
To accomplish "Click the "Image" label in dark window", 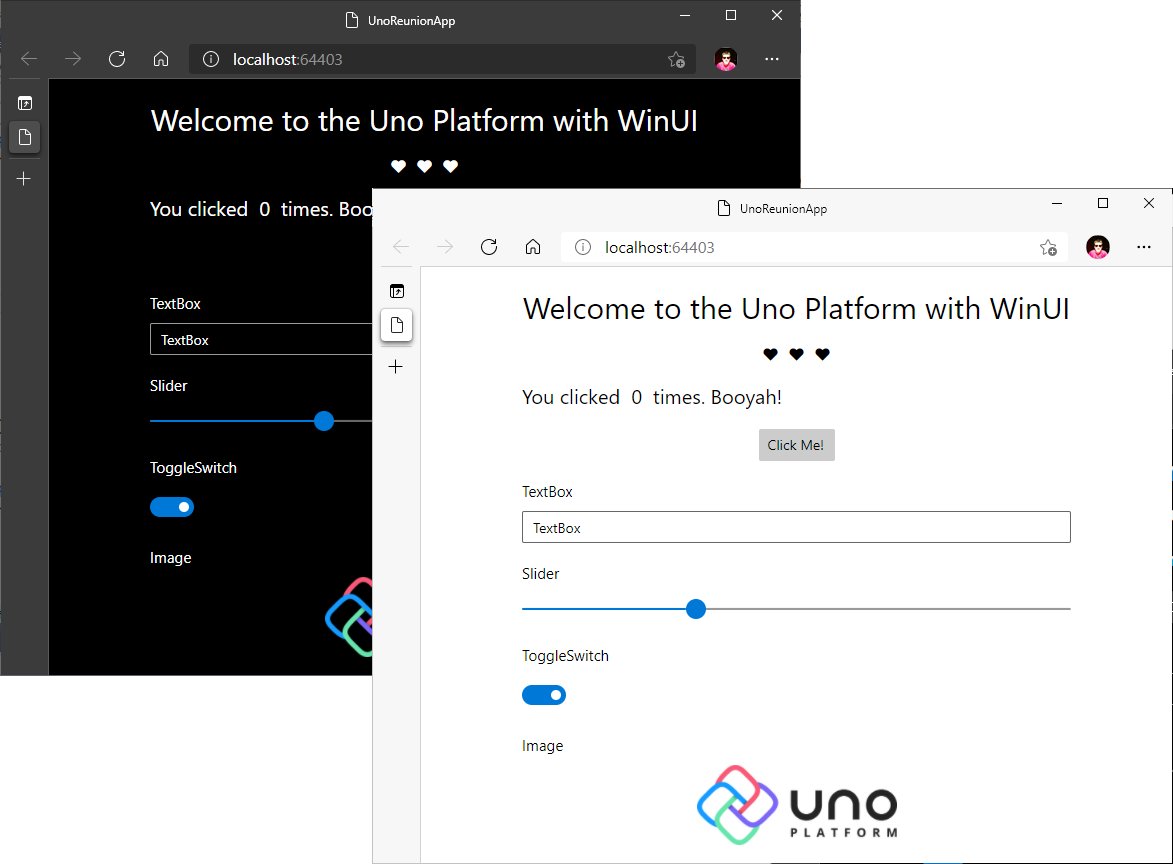I will [171, 558].
